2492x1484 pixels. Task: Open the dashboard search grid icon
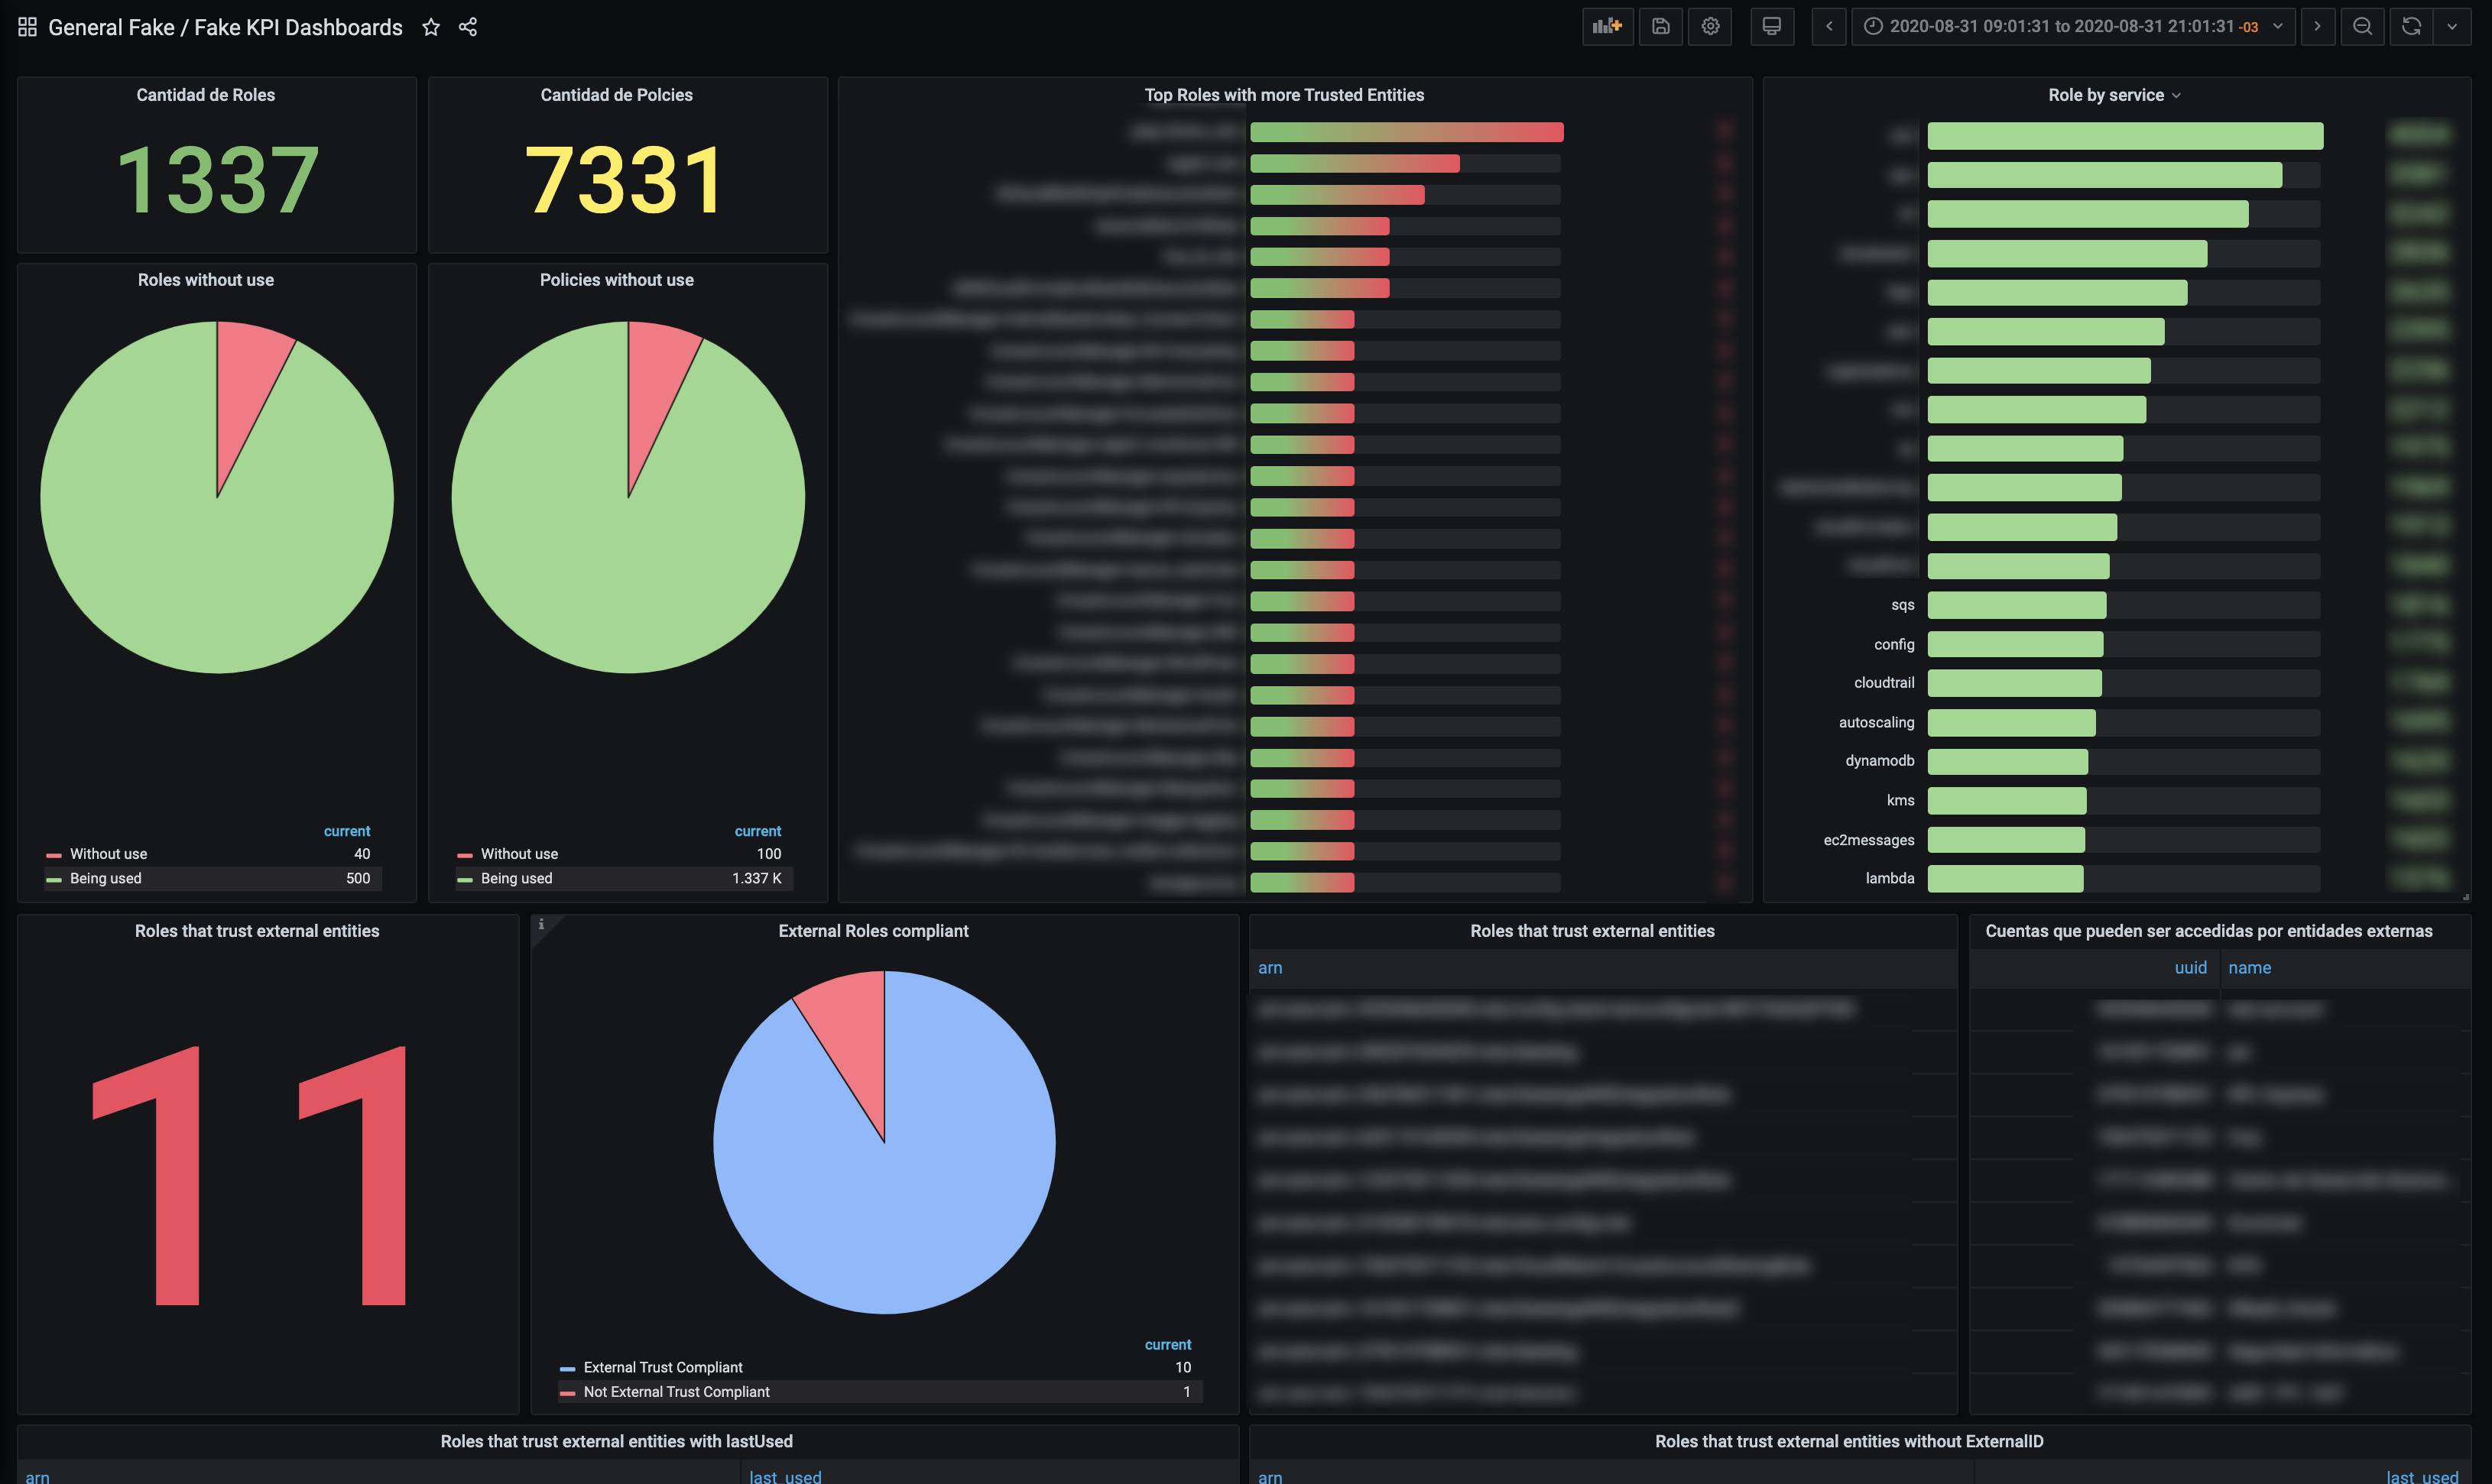[x=27, y=27]
